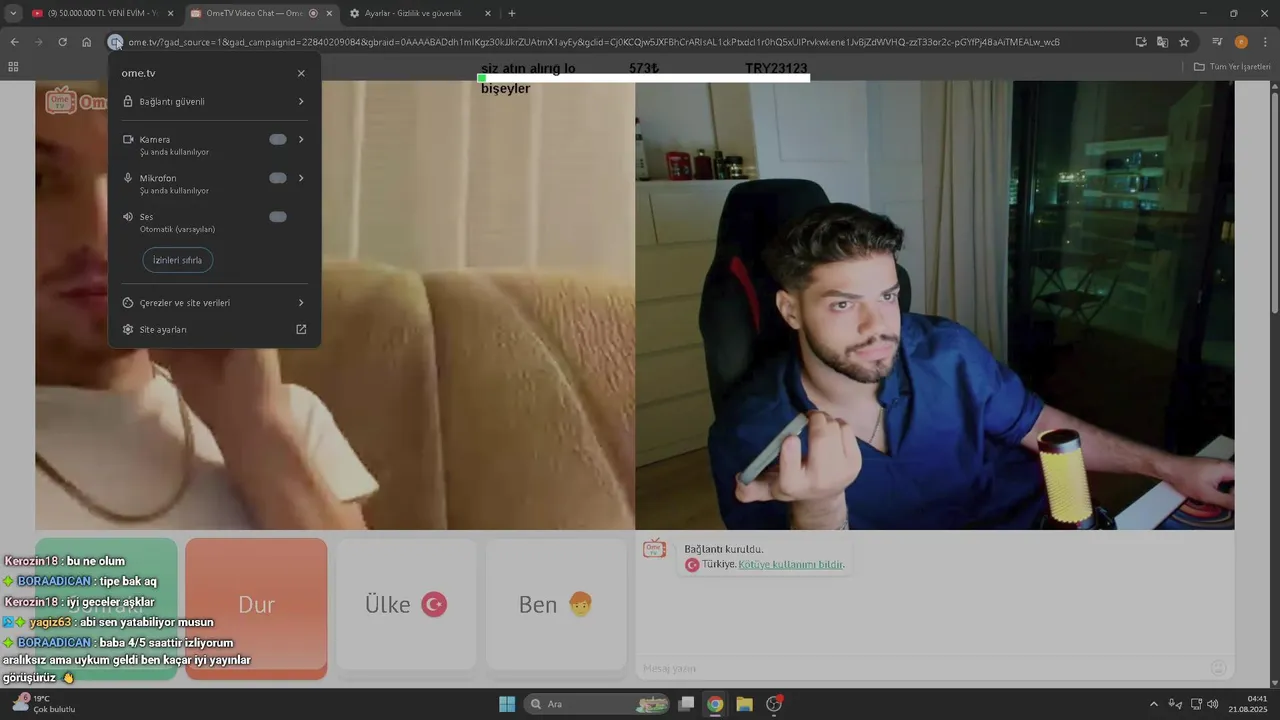Image resolution: width=1280 pixels, height=720 pixels.
Task: Open Site ayarları settings entry
Action: click(x=214, y=329)
